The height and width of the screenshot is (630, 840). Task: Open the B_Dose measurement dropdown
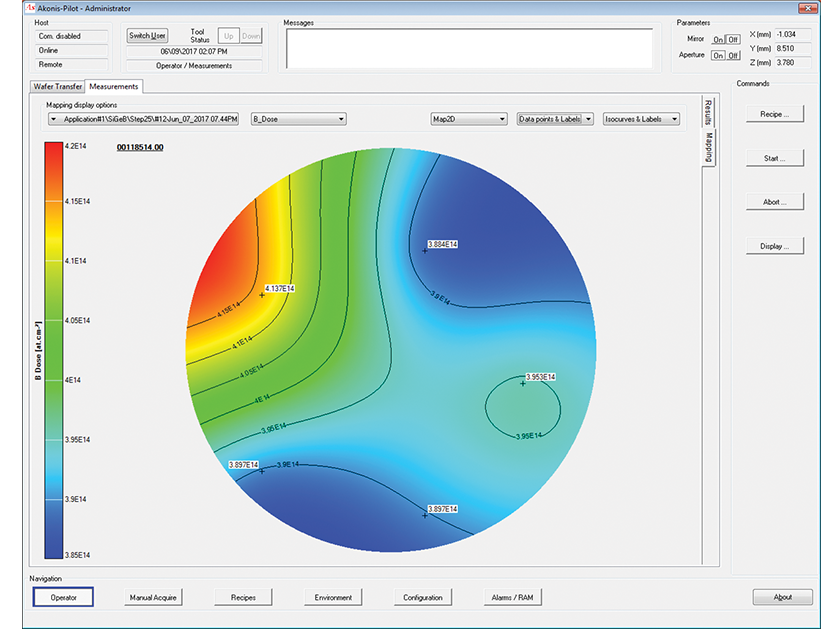[340, 118]
